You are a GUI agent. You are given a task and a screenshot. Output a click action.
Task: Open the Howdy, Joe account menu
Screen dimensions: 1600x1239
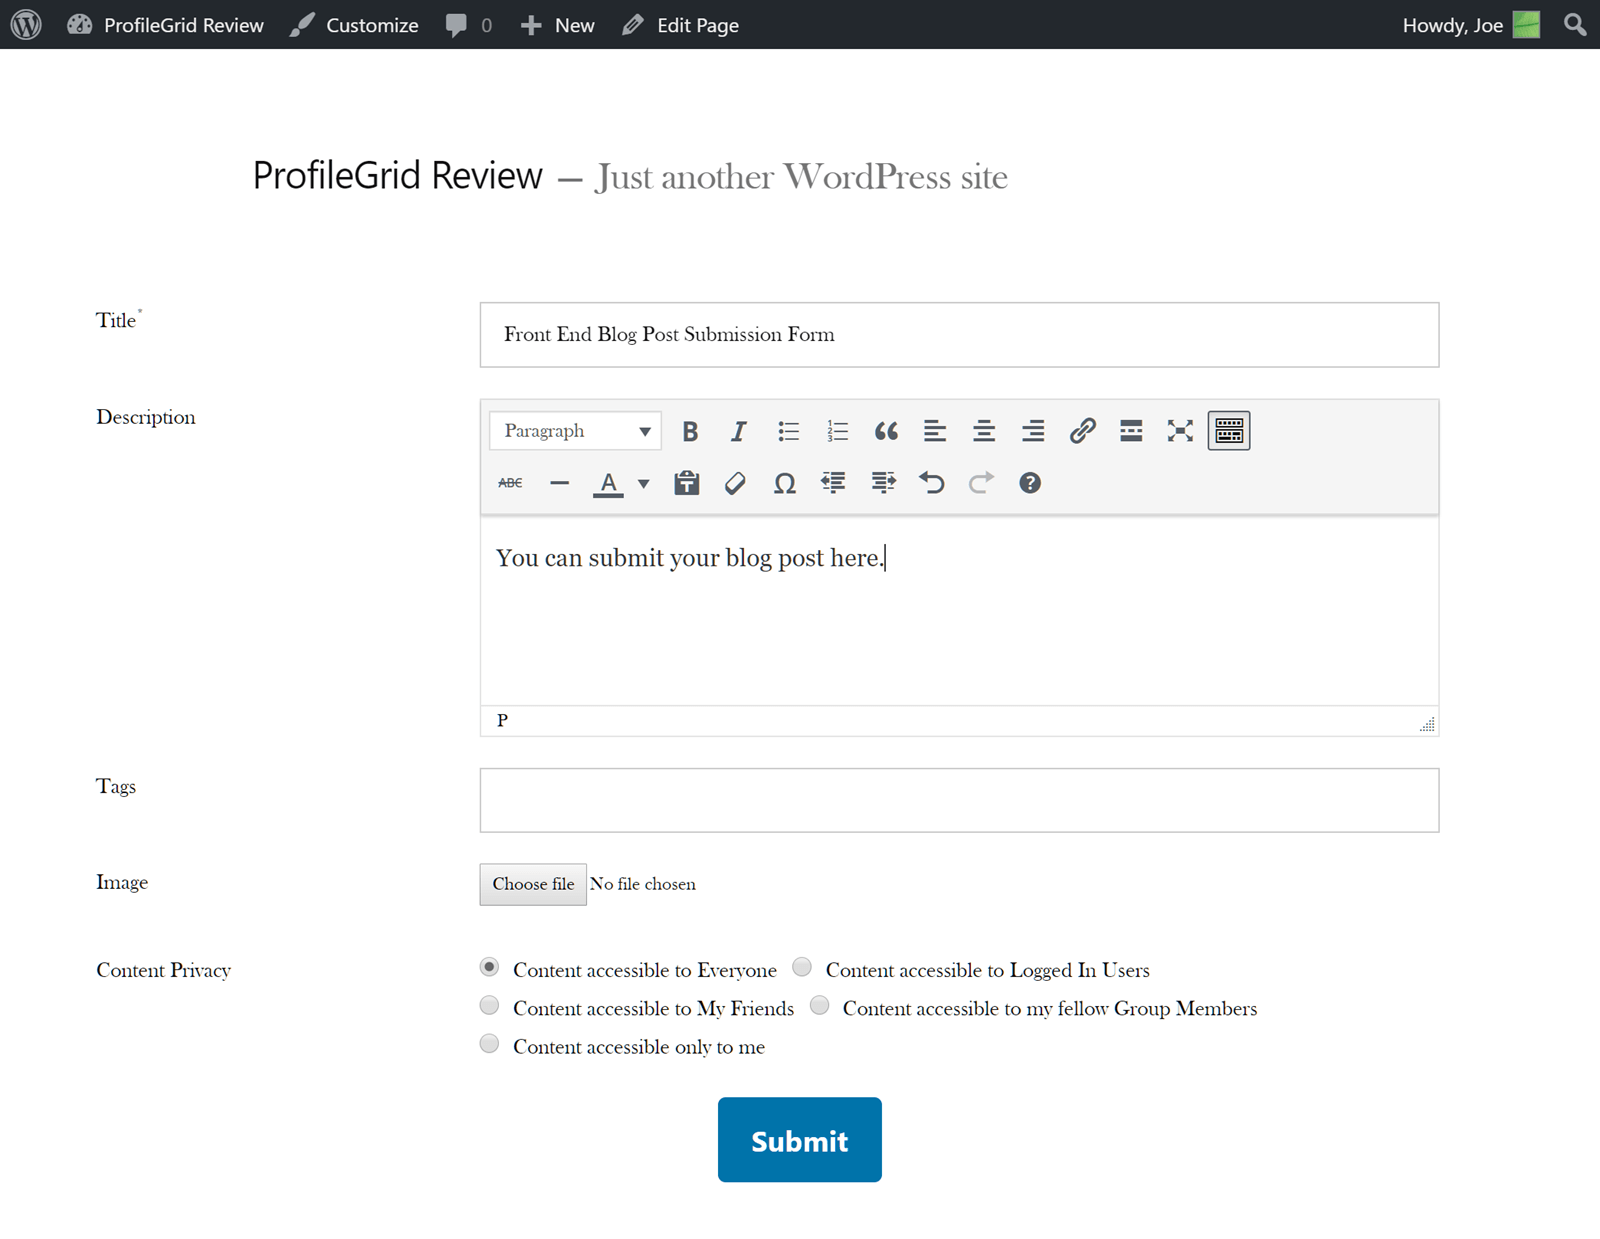(1469, 25)
